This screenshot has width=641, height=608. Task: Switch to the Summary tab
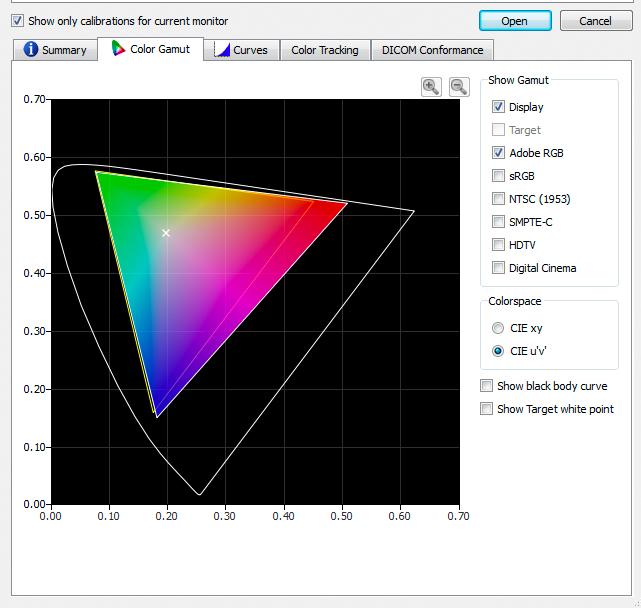[55, 50]
